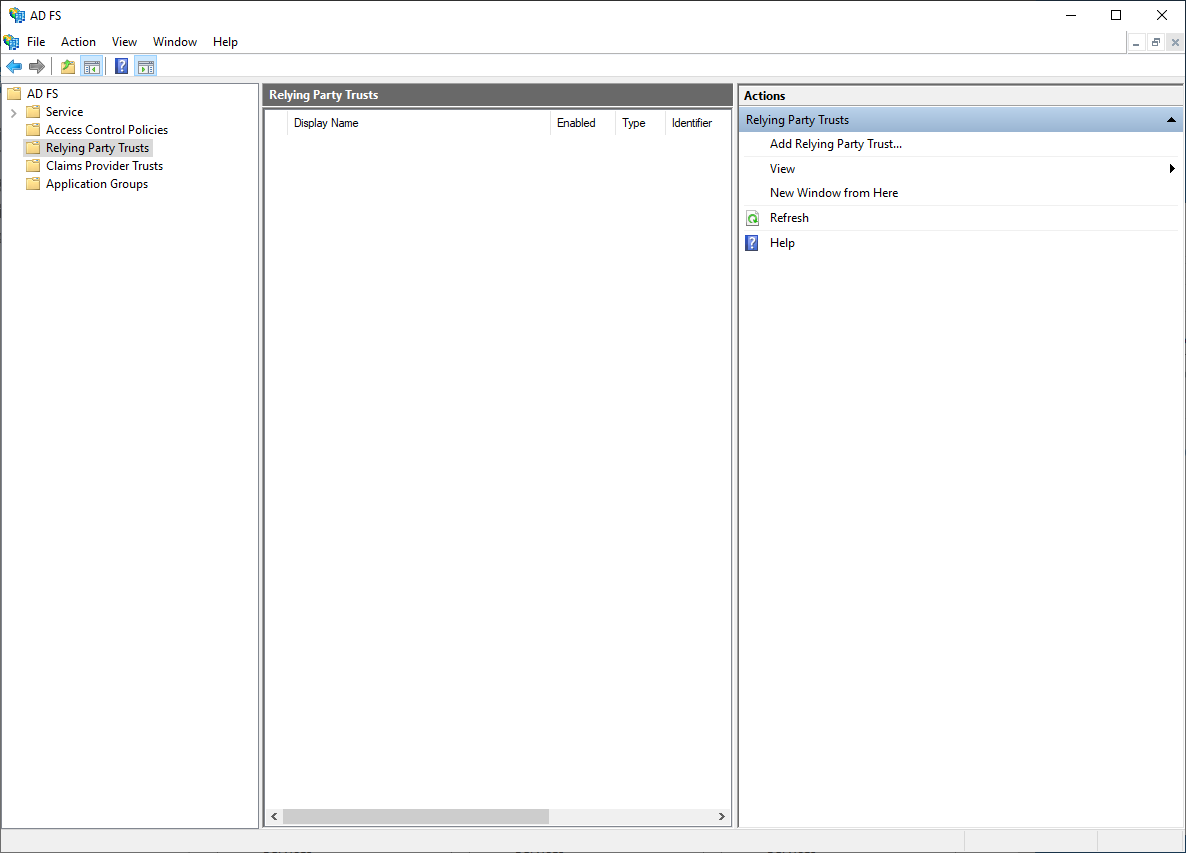Click the gray Forward arrow in toolbar
Viewport: 1186px width, 853px height.
click(x=37, y=67)
